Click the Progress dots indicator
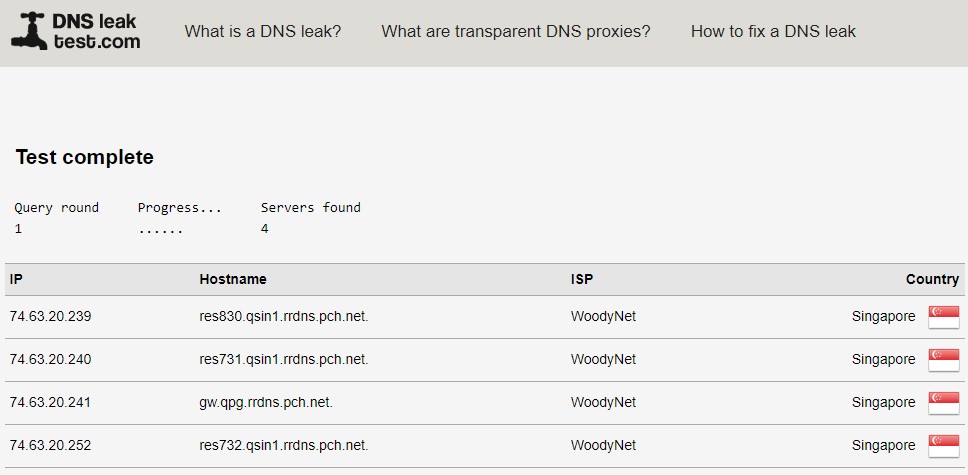968x475 pixels. click(160, 230)
